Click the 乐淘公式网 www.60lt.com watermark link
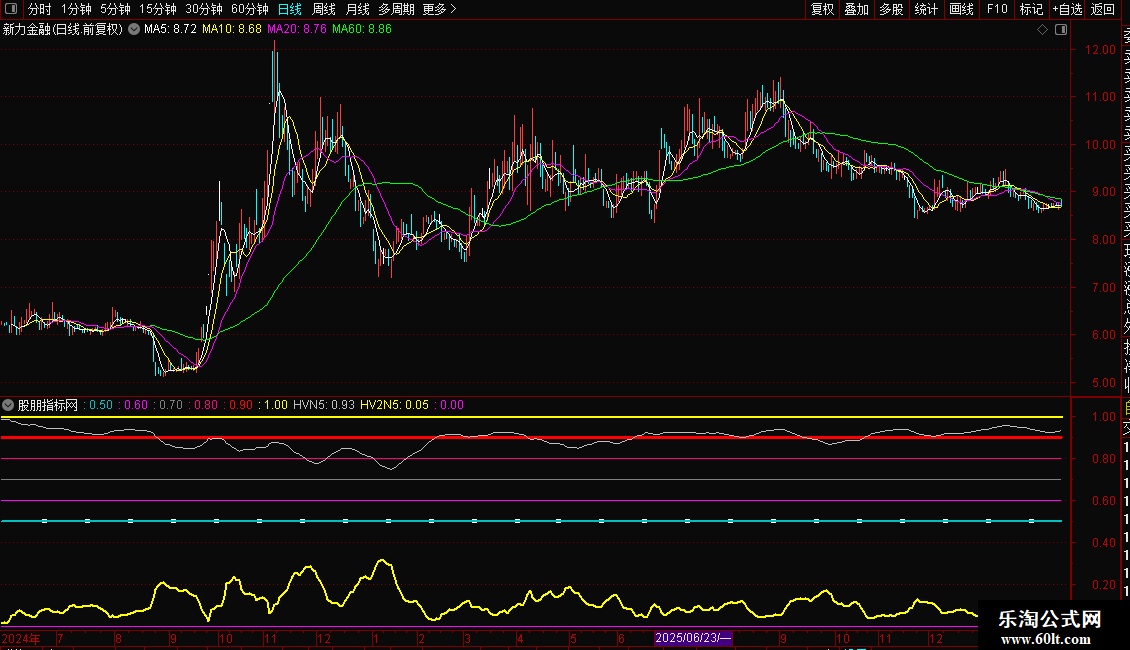1130x650 pixels. coord(1050,627)
